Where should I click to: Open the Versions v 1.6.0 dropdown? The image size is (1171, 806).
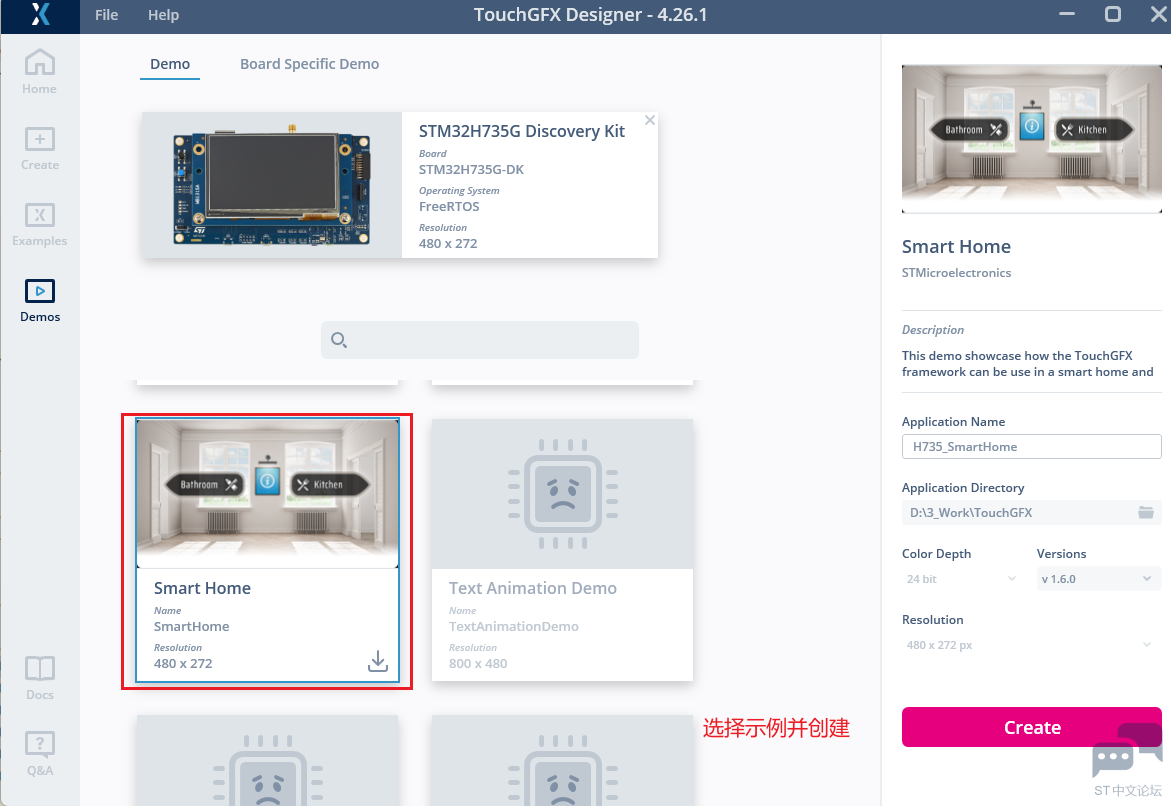[x=1098, y=579]
